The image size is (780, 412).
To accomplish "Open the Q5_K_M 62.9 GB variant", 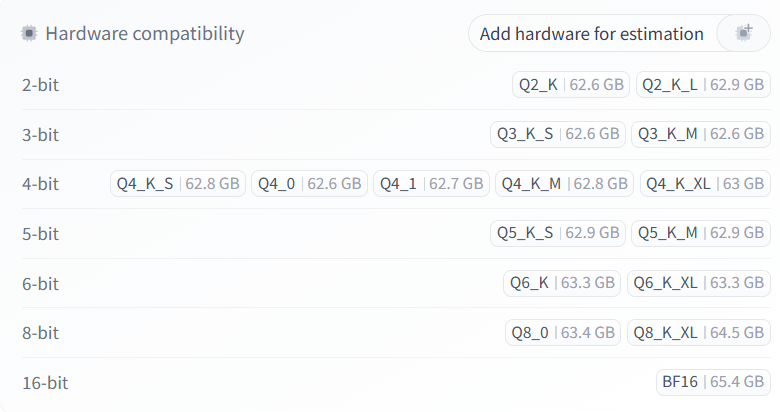I will pos(701,234).
